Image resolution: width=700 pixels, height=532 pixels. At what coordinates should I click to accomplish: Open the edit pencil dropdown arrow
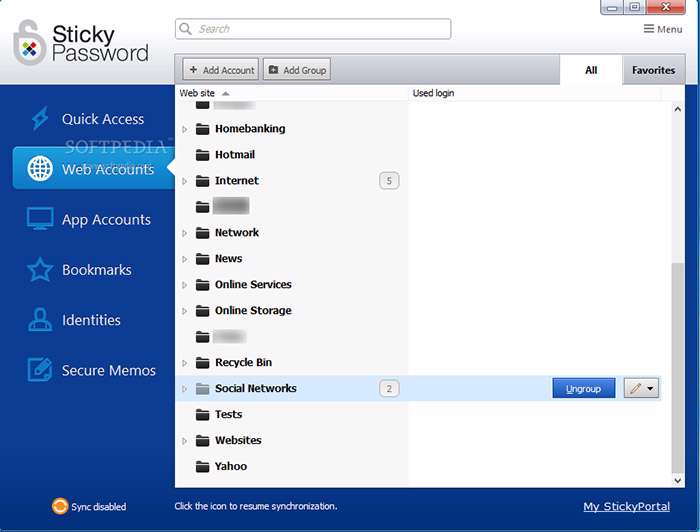pos(651,388)
